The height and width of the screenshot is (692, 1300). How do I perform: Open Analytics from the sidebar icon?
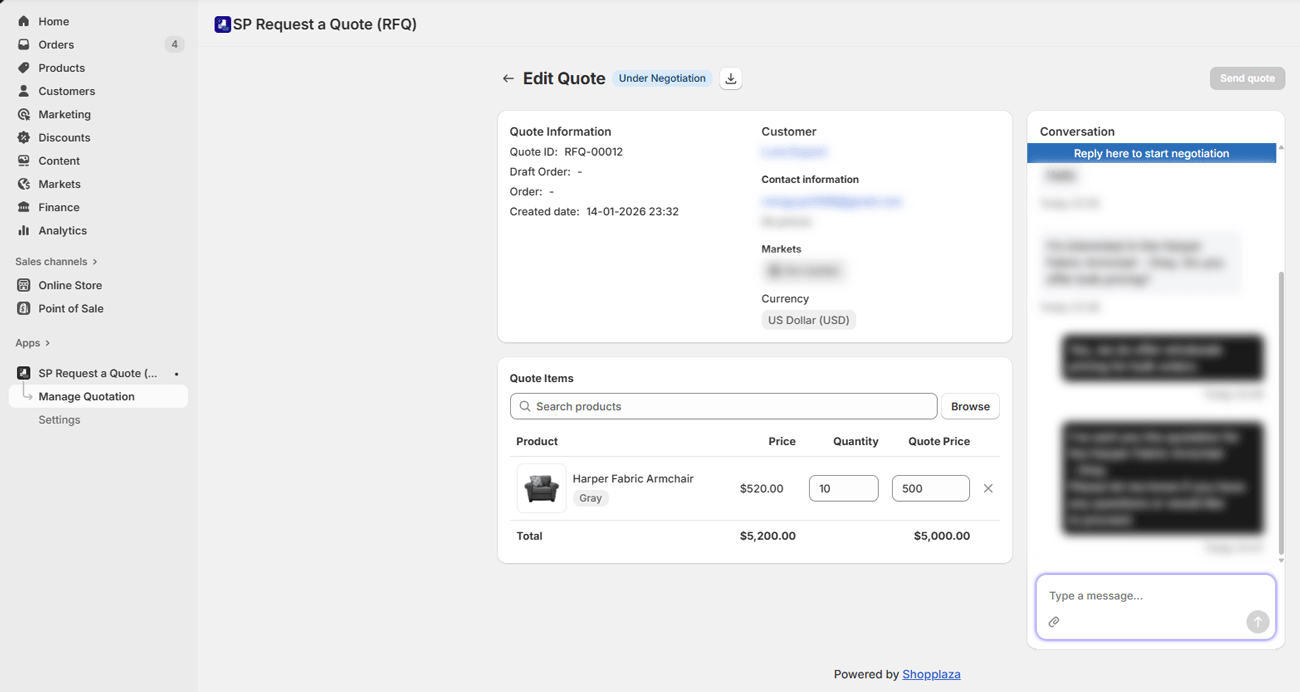(x=22, y=230)
